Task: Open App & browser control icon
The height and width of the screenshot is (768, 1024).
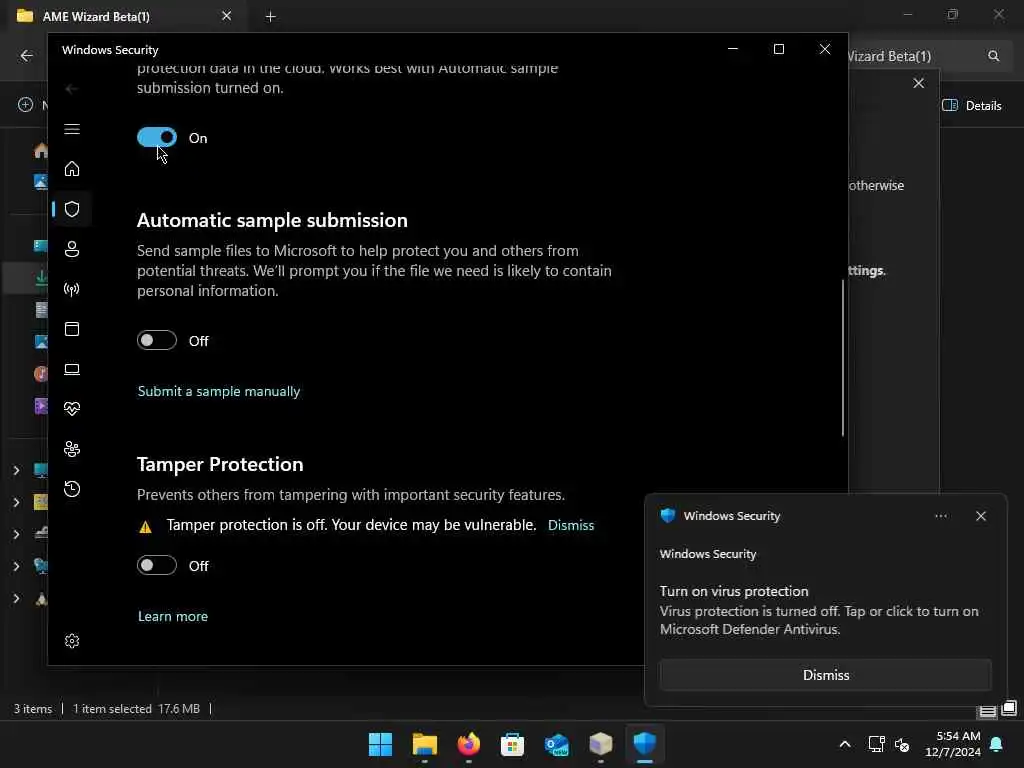Action: pos(72,328)
